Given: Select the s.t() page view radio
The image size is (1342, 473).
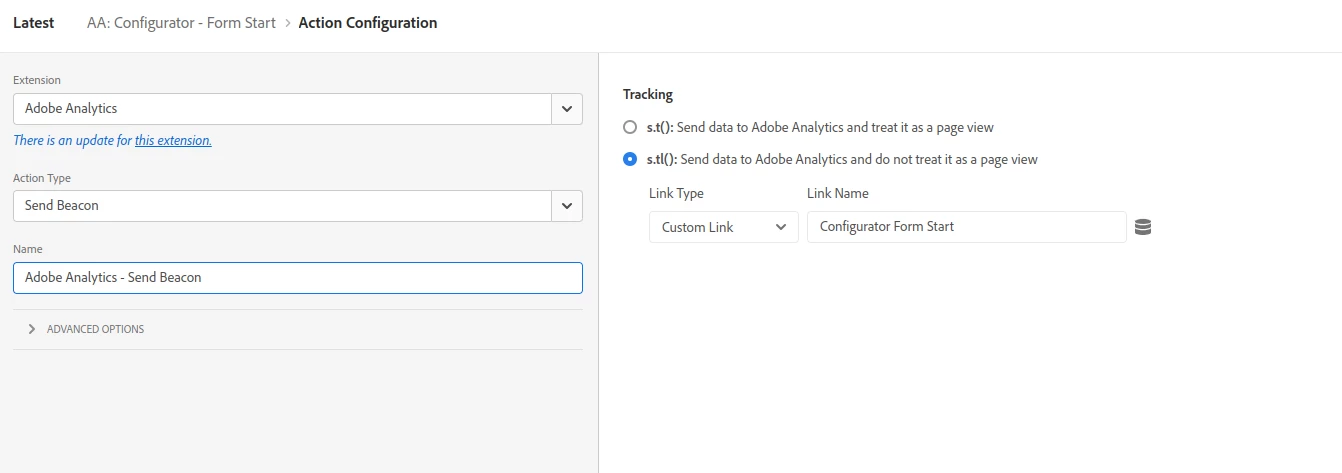Looking at the screenshot, I should (629, 128).
